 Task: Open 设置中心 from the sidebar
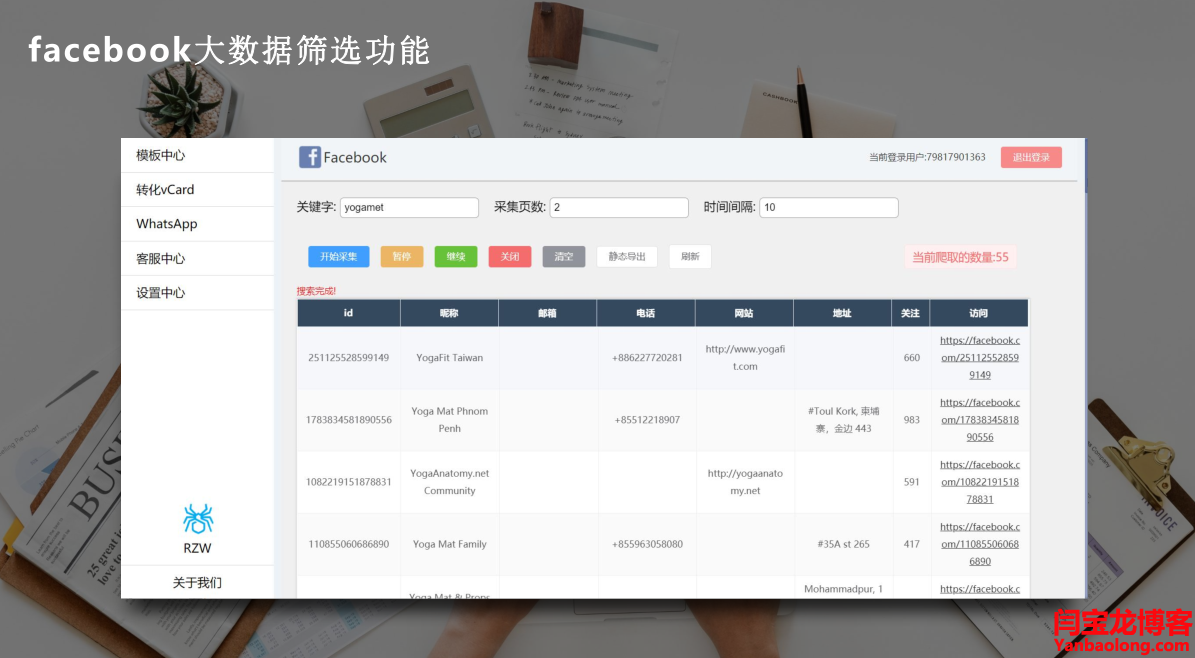pos(161,293)
